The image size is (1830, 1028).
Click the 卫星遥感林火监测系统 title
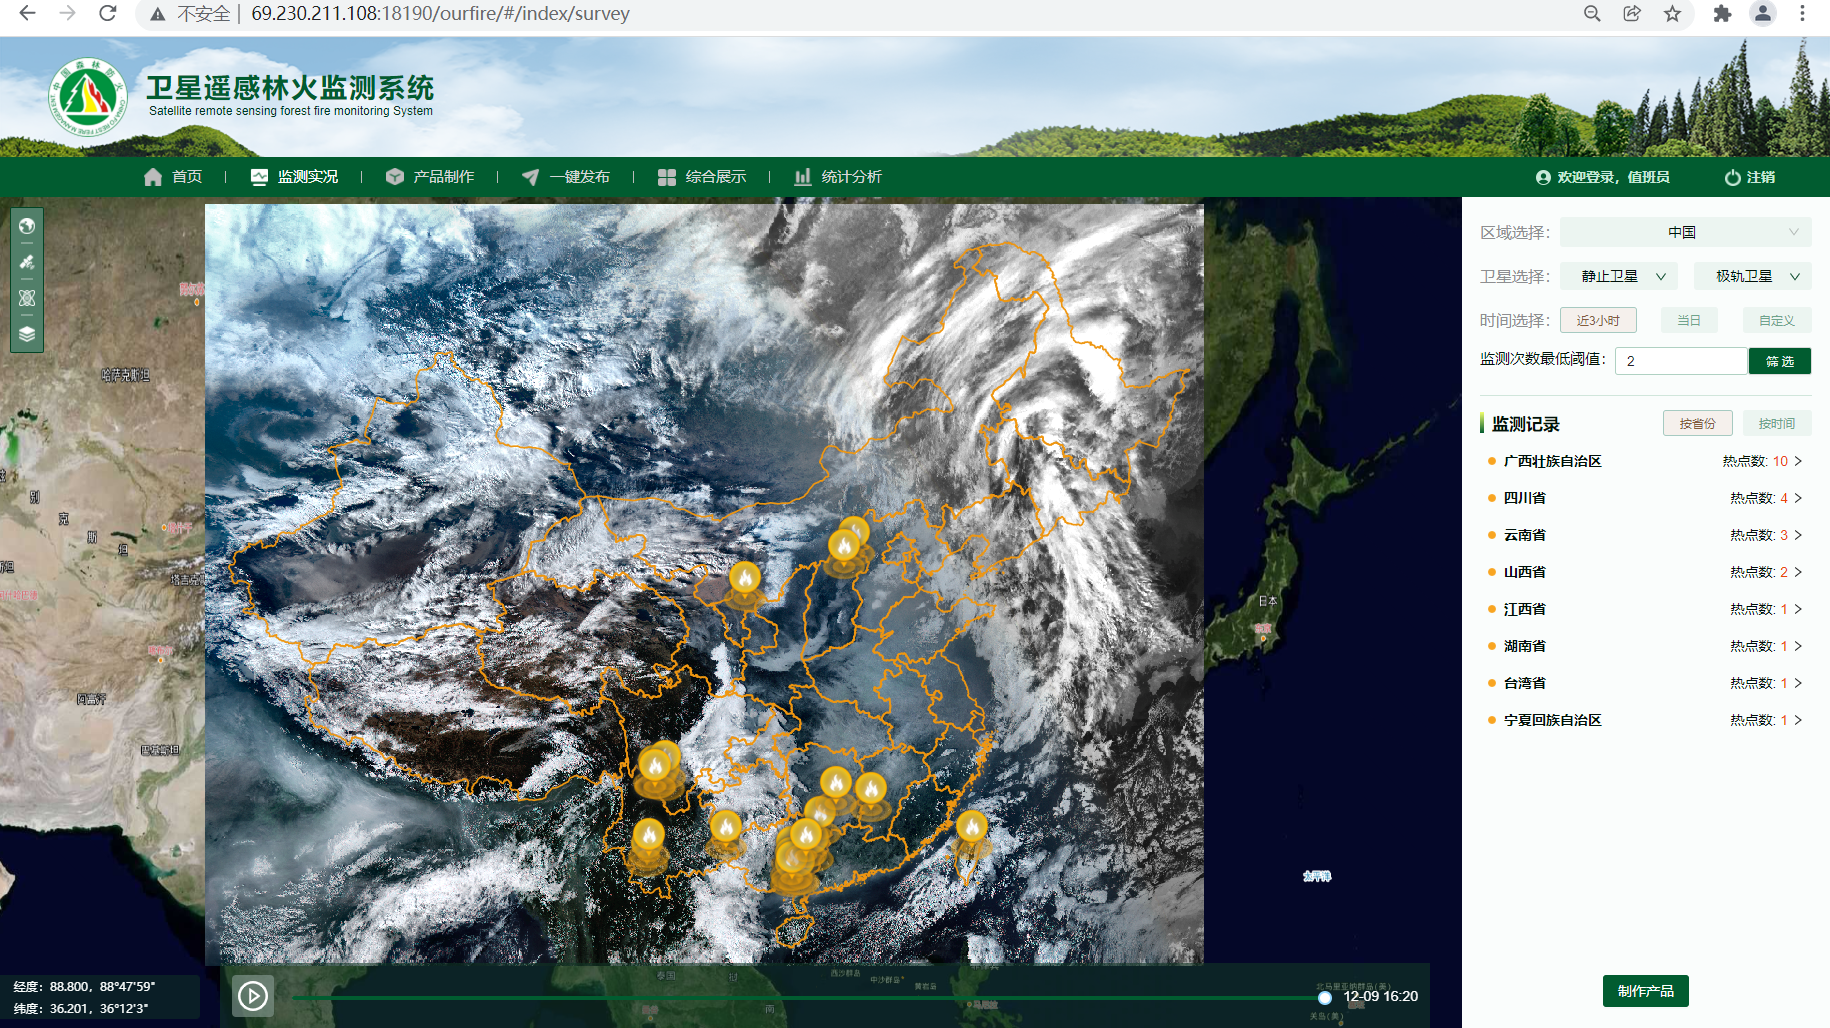pyautogui.click(x=290, y=88)
